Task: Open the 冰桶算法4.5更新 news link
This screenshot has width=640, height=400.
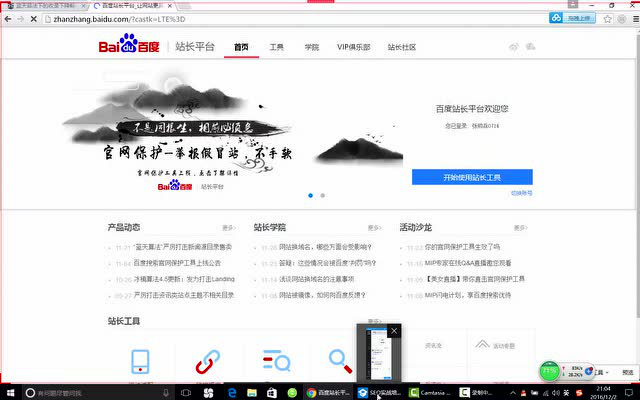Action: [184, 279]
